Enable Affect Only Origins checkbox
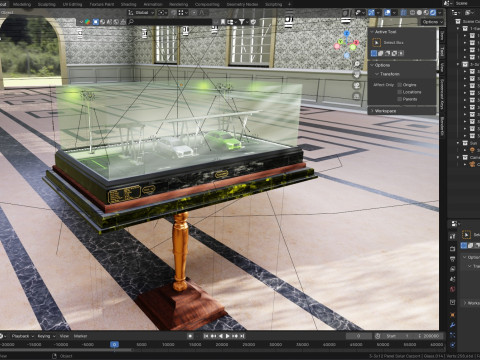Screen dimensions: 480x360 [x=400, y=85]
